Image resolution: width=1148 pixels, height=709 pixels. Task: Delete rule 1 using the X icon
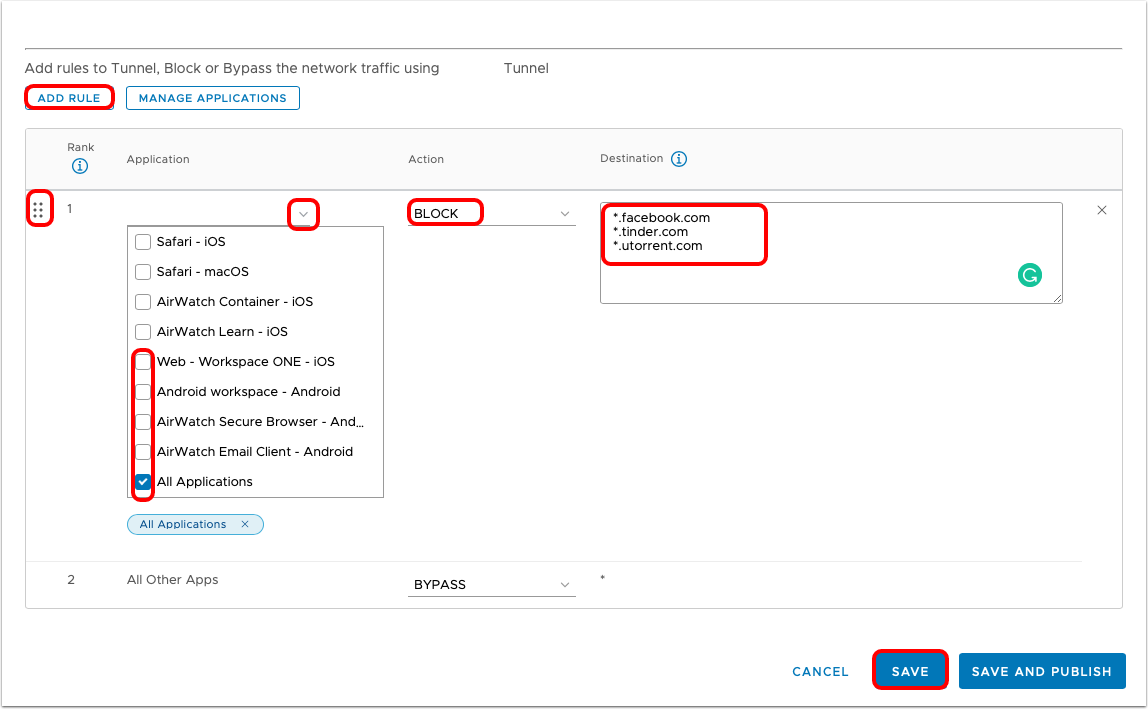click(x=1102, y=210)
